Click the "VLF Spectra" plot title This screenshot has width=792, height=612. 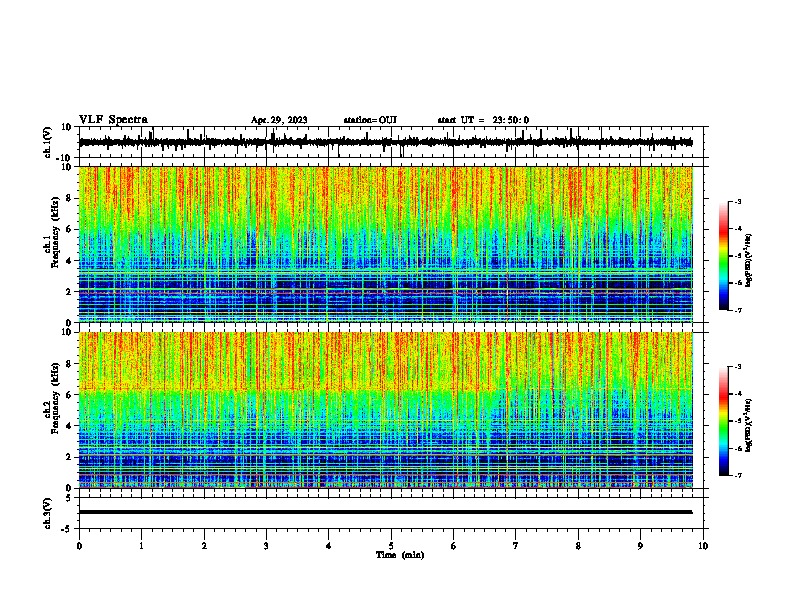coord(113,120)
